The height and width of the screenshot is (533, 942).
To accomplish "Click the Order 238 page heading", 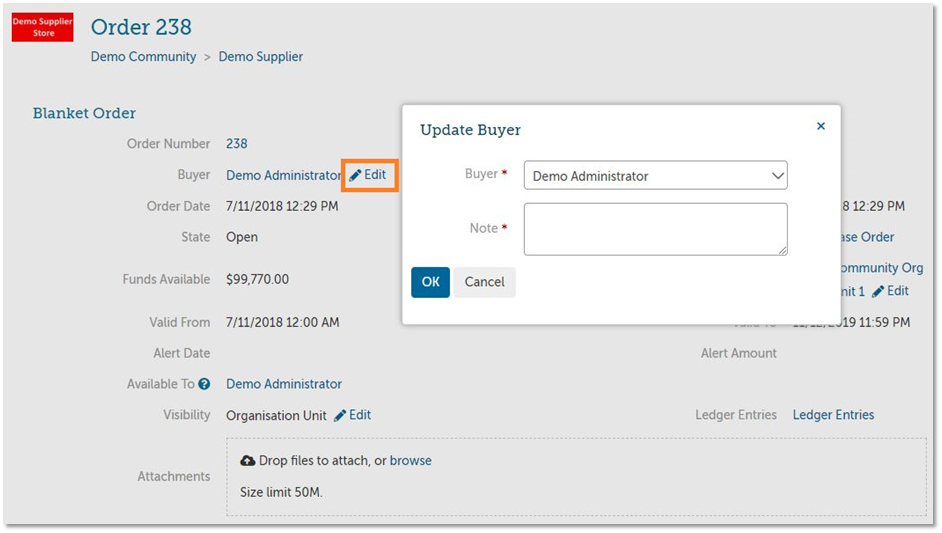I will click(x=141, y=27).
